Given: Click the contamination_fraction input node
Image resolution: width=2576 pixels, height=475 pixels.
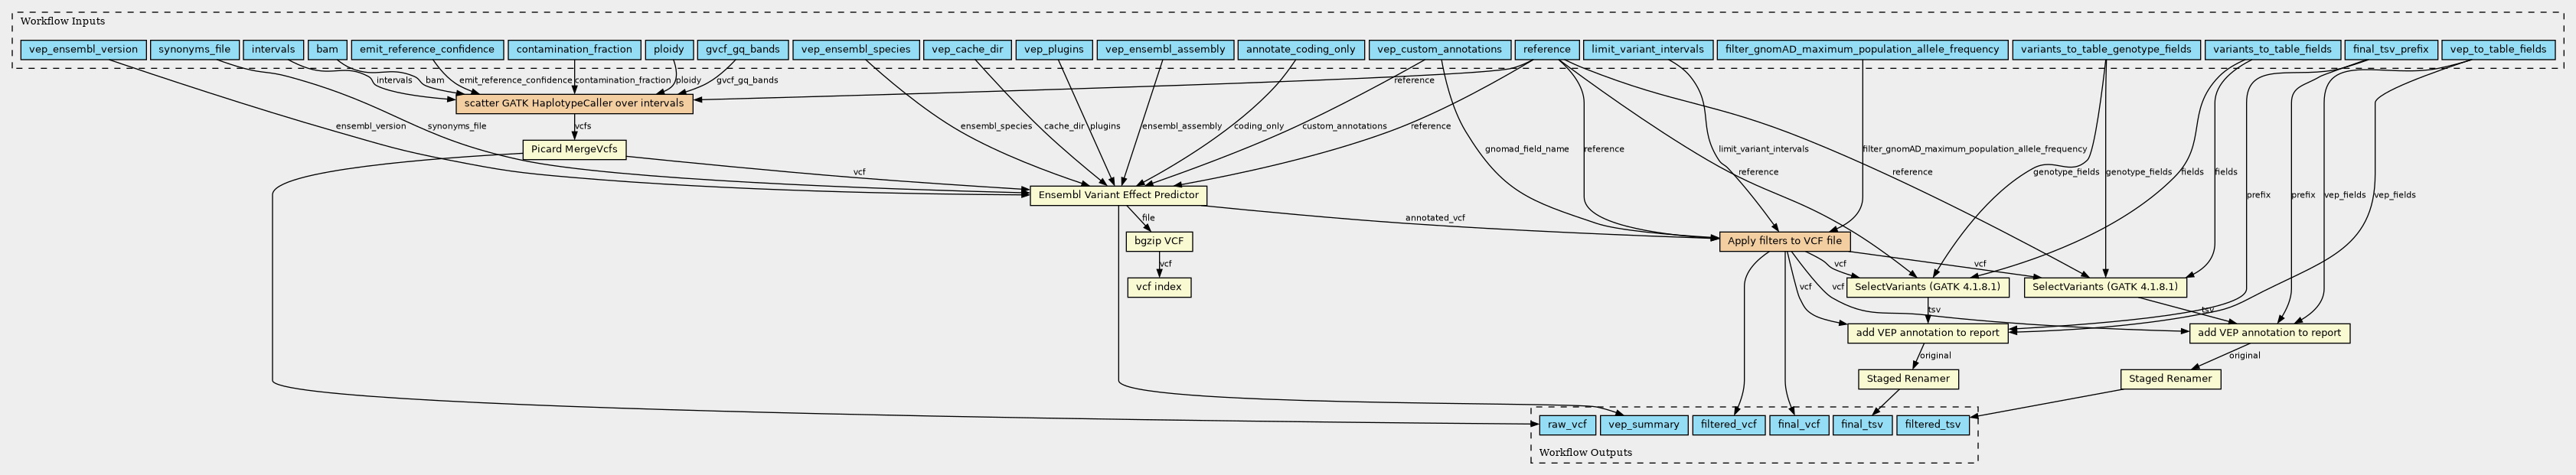Looking at the screenshot, I should 574,50.
